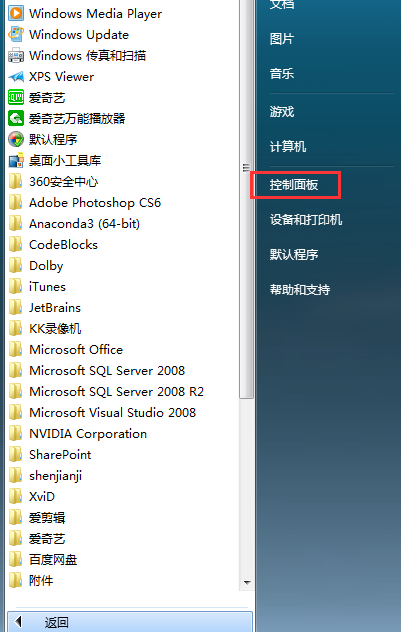Click the shenjianji folder icon
The image size is (401, 632).
click(x=16, y=475)
